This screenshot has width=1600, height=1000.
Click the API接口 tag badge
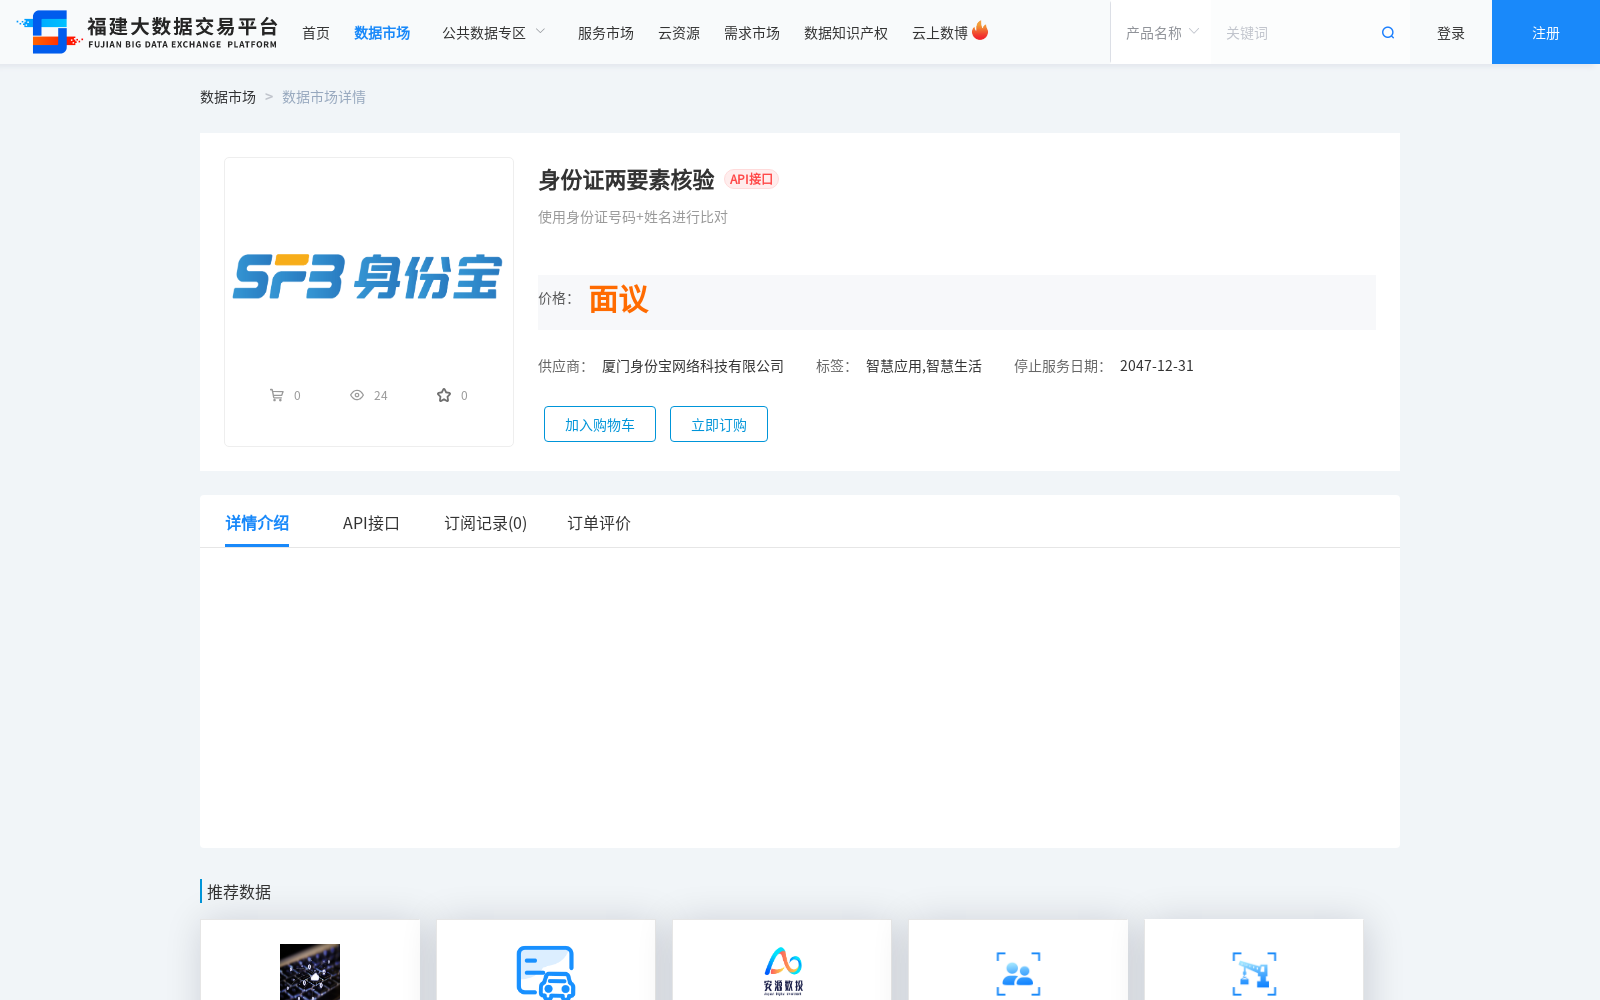coord(751,179)
